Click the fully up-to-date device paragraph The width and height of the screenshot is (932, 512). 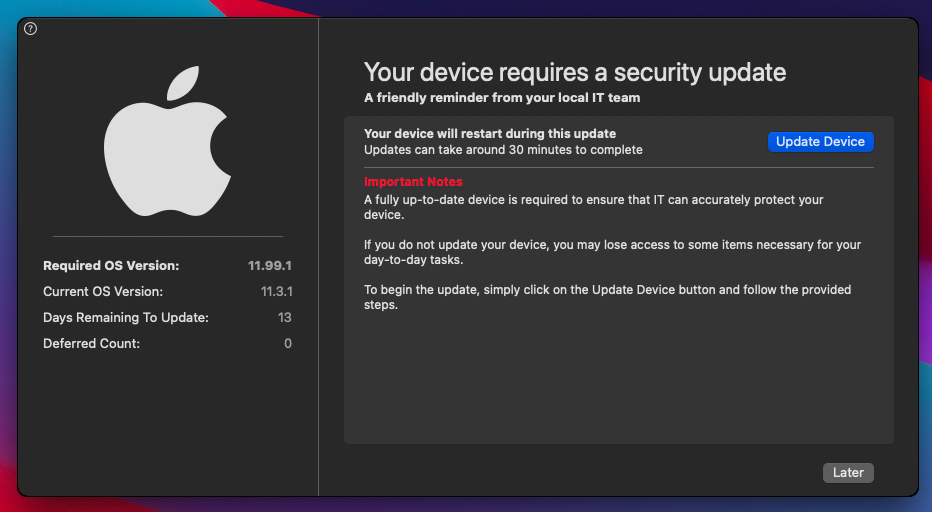(593, 207)
